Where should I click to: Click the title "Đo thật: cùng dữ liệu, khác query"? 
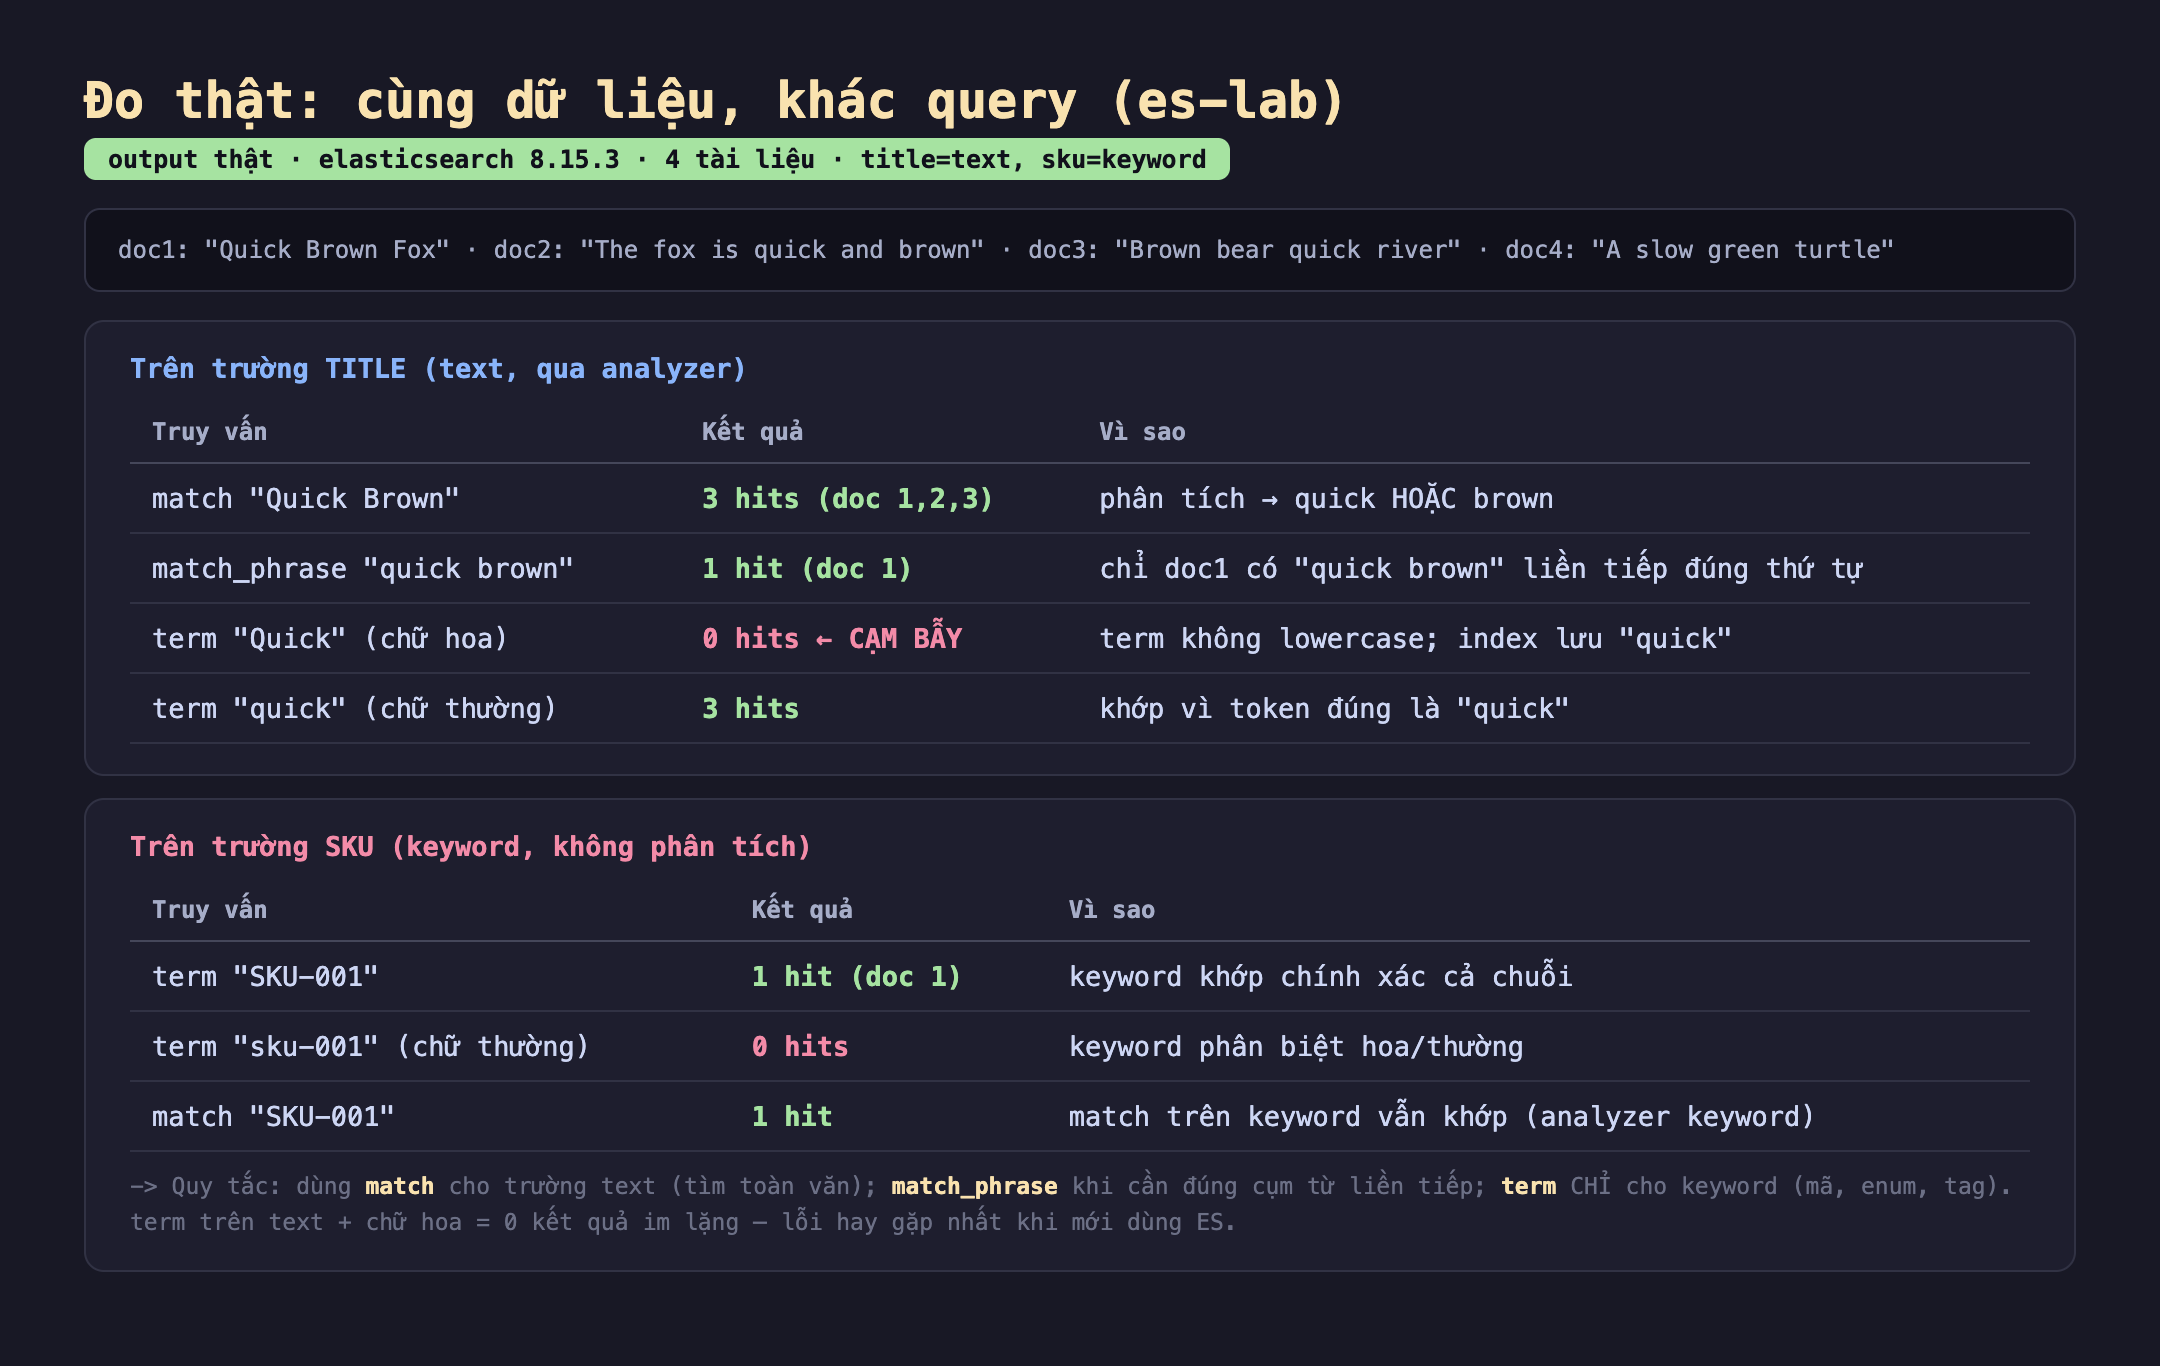714,101
